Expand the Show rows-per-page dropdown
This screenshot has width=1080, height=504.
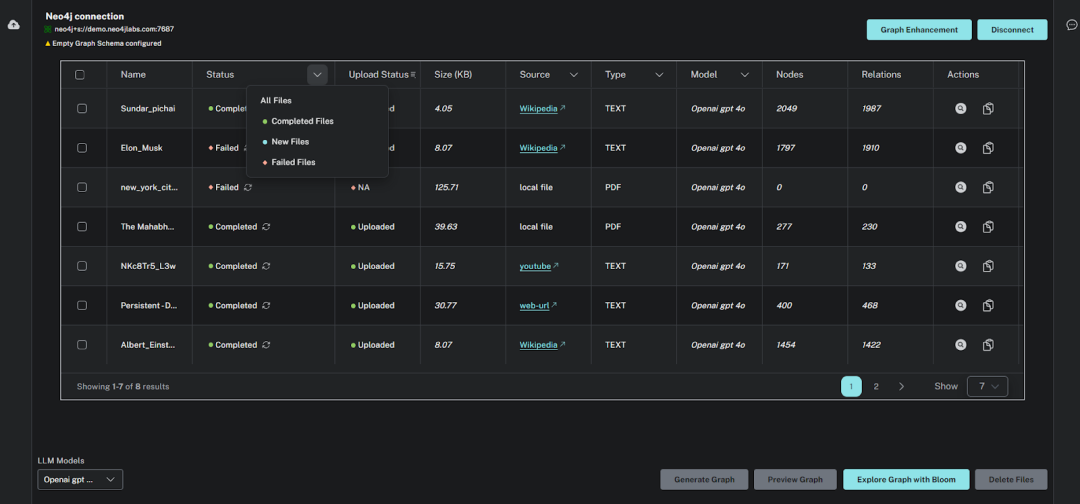tap(987, 386)
